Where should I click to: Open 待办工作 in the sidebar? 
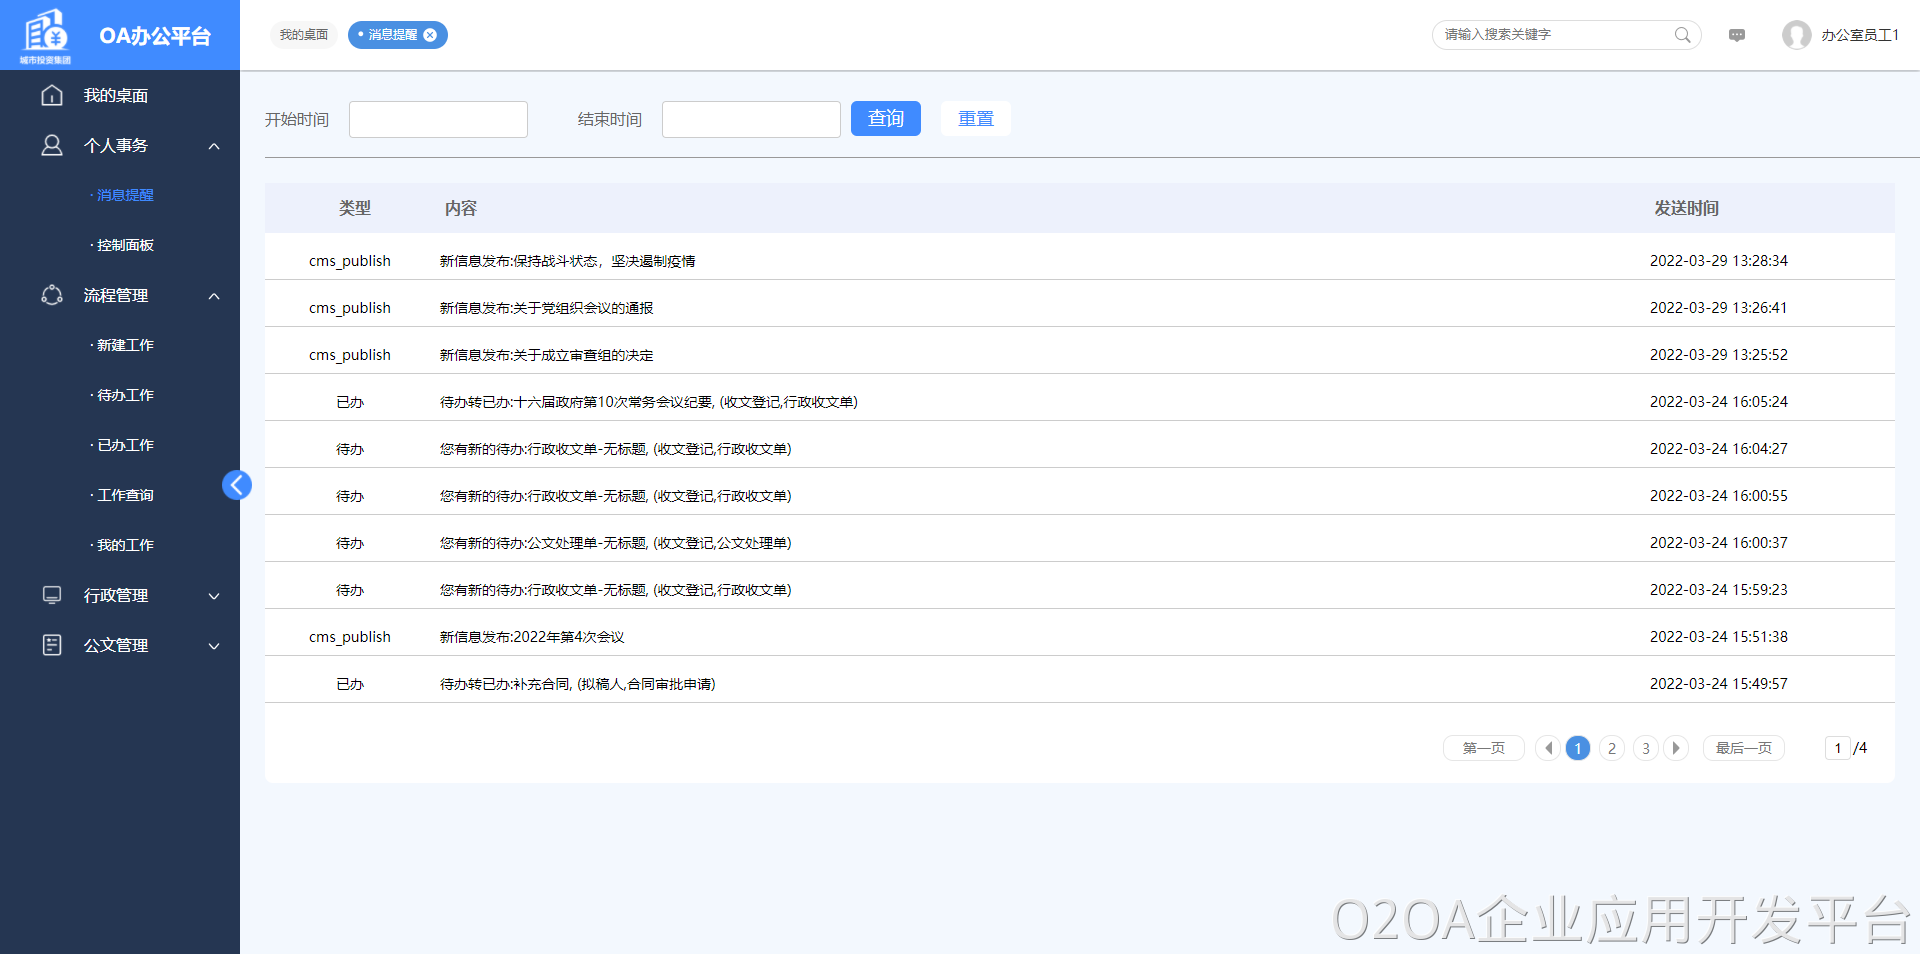point(125,395)
